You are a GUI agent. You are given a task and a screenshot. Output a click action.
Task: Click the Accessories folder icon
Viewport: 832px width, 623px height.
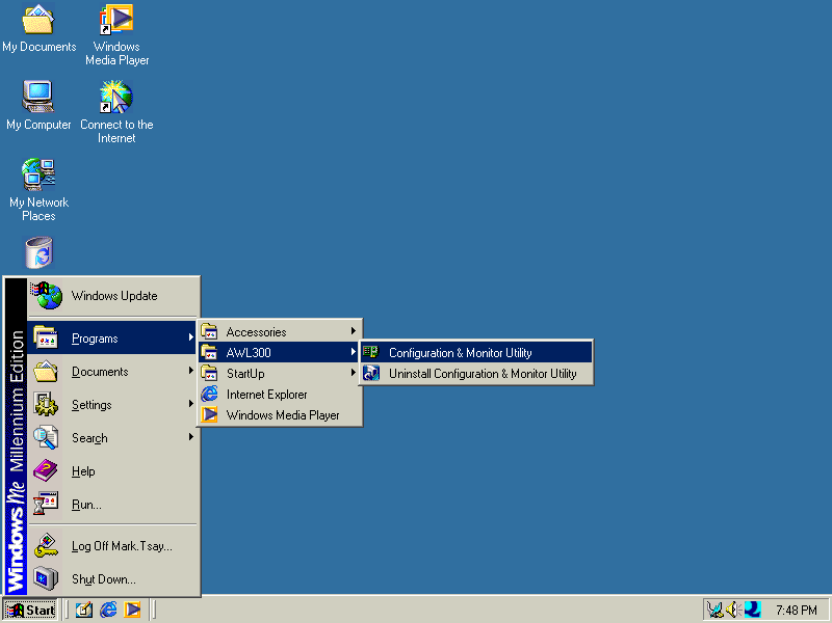(x=210, y=332)
